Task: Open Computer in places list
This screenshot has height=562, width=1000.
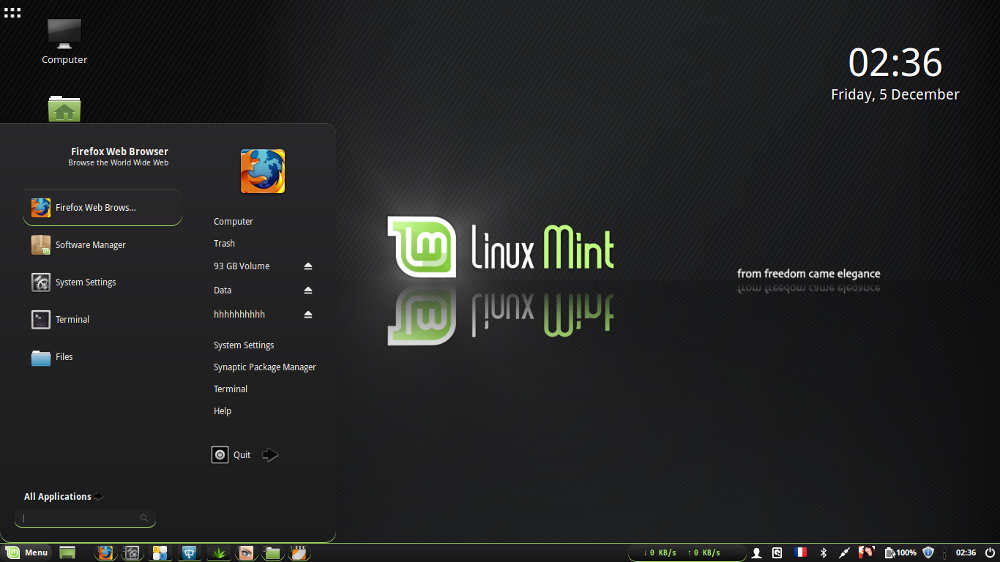Action: 233,221
